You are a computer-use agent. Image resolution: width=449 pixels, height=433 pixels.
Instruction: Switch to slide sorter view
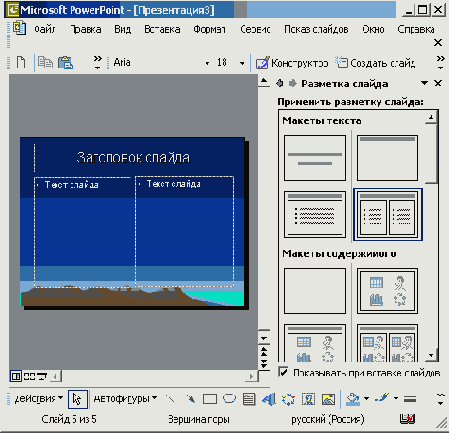(x=29, y=376)
